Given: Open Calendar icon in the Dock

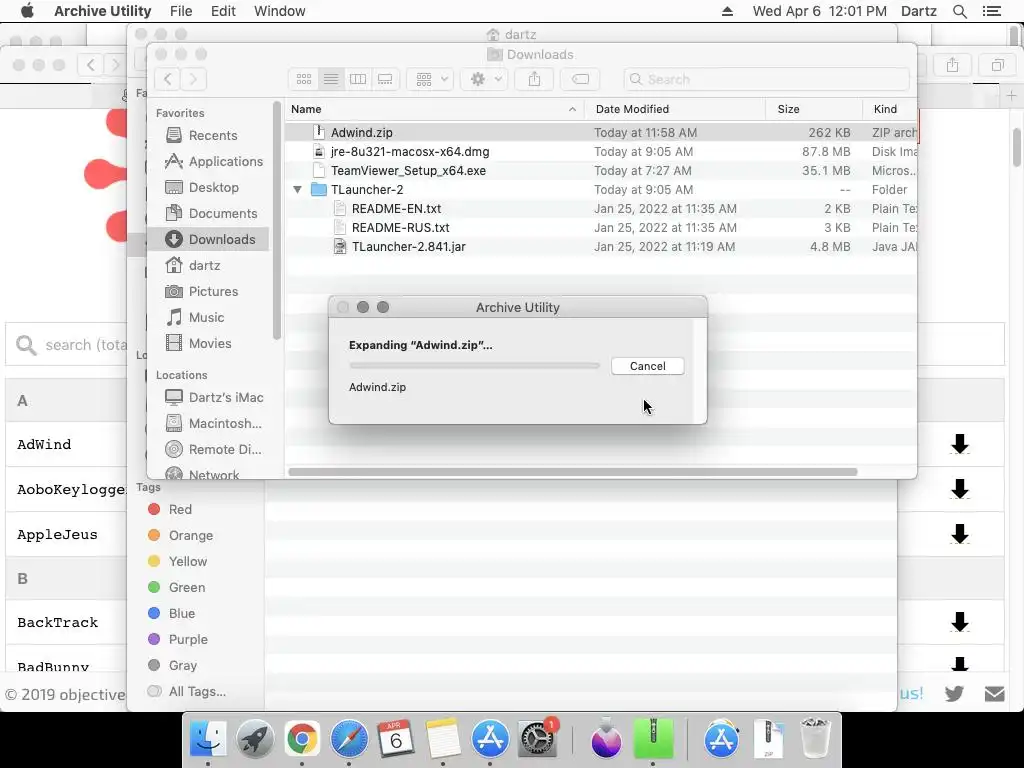Looking at the screenshot, I should point(396,739).
